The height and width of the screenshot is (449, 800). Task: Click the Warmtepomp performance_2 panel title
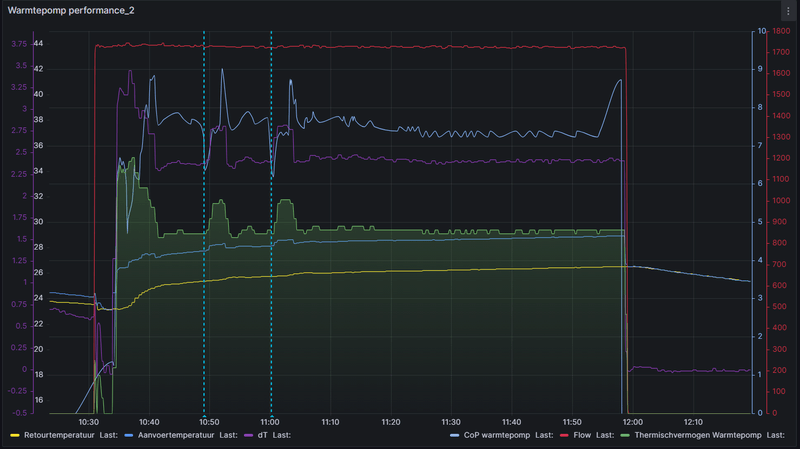pyautogui.click(x=71, y=10)
